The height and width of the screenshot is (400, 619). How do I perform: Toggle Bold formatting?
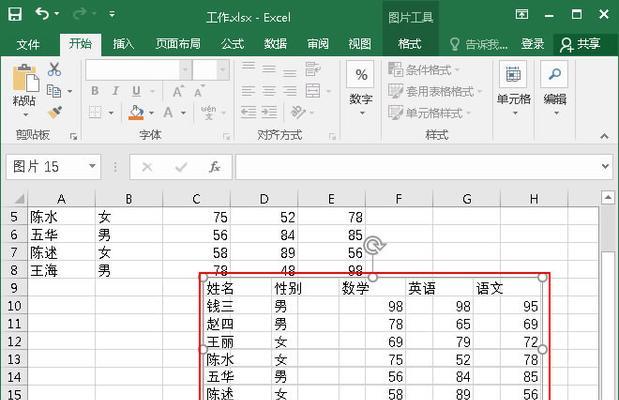[x=94, y=91]
